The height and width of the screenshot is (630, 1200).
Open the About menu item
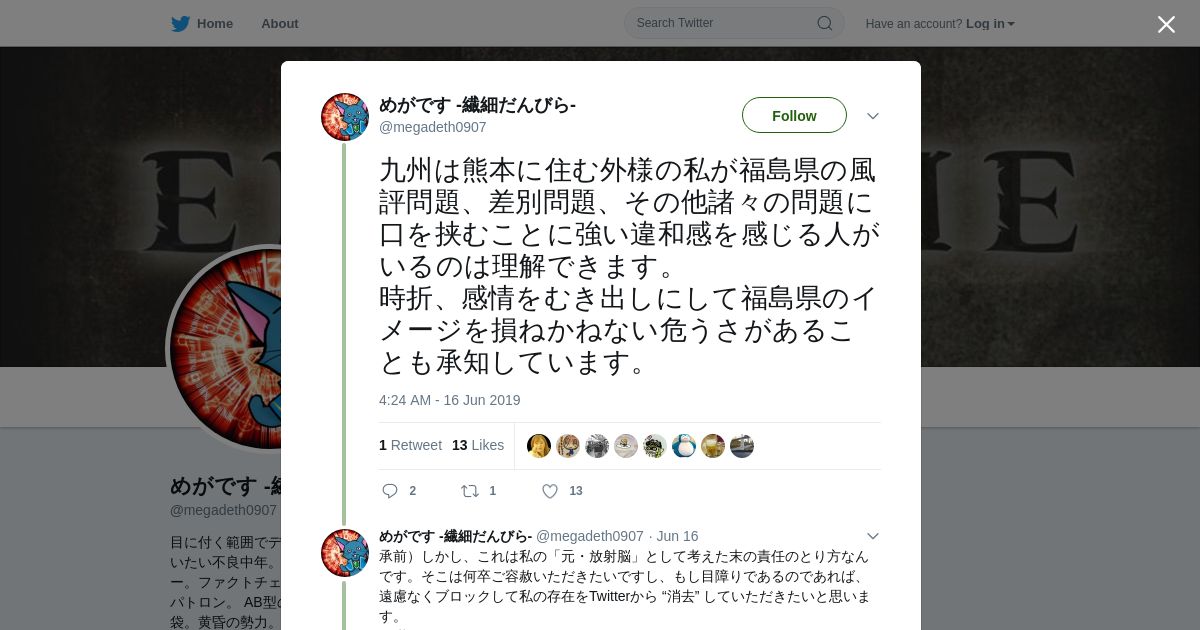280,24
